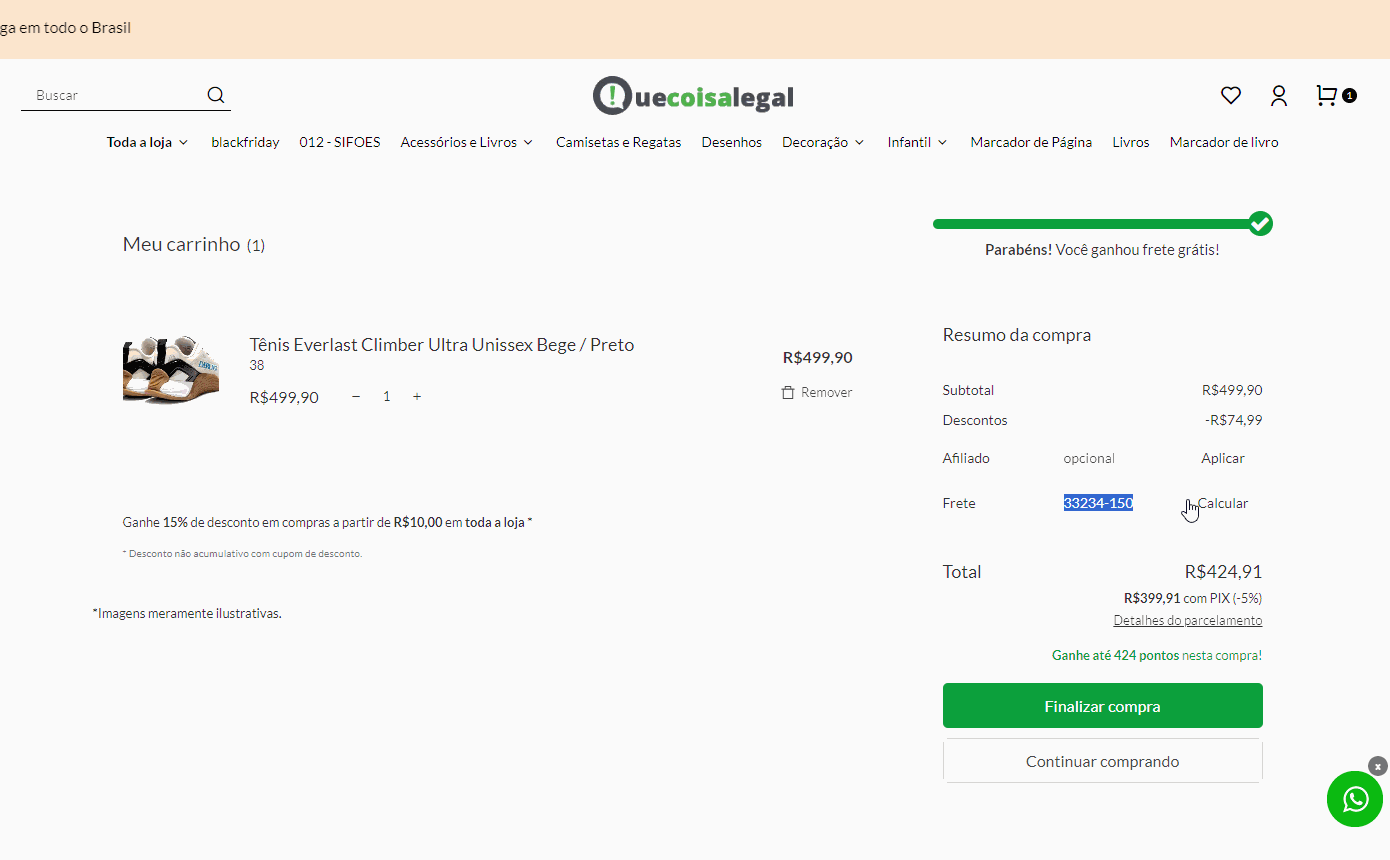
Task: Click the free shipping progress bar checkmark
Action: tap(1260, 224)
